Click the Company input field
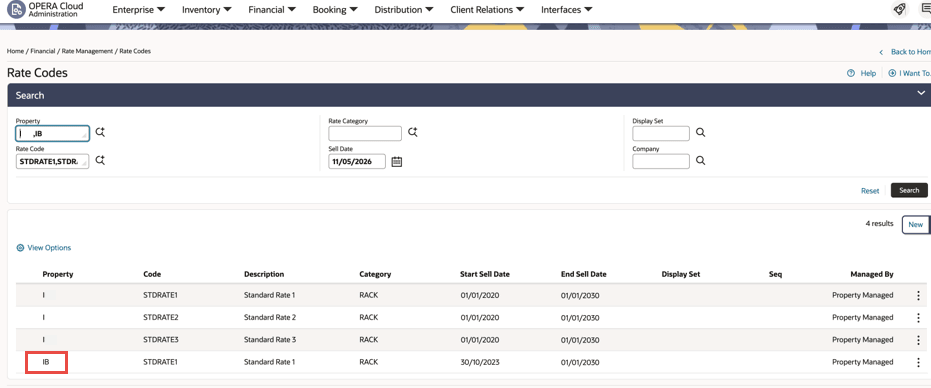This screenshot has width=931, height=388. [x=661, y=161]
